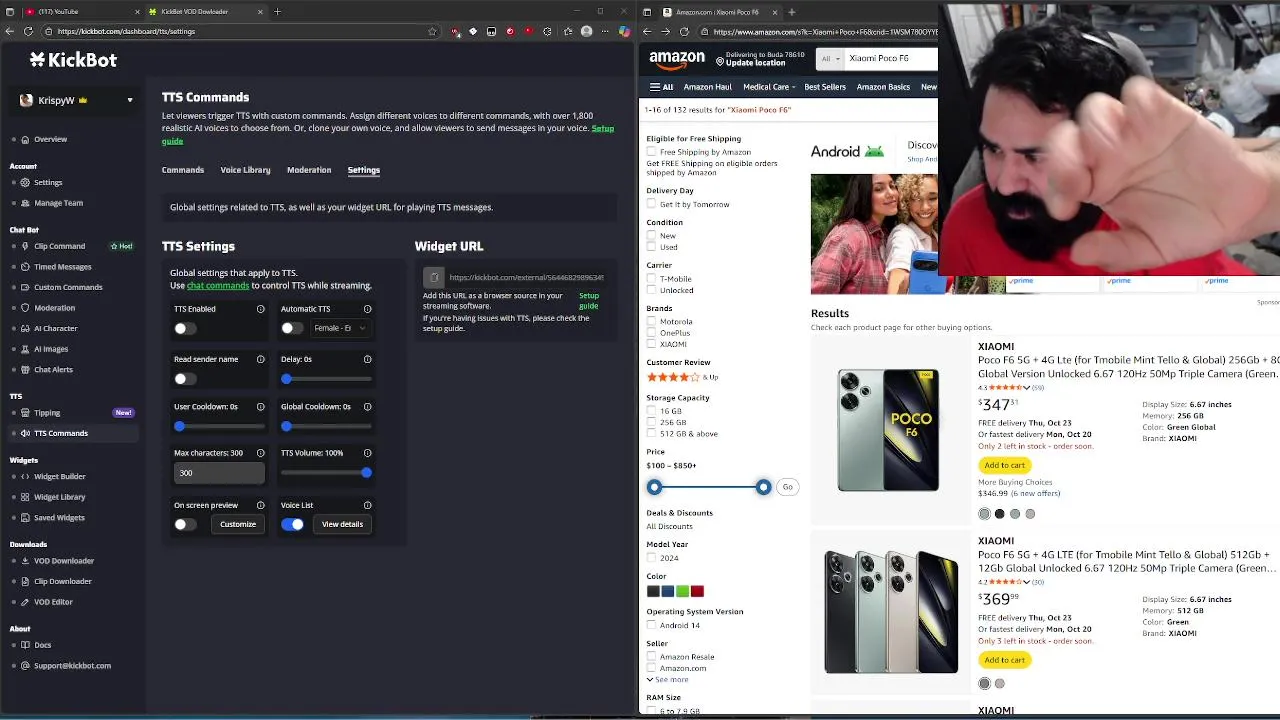Viewport: 1280px width, 720px height.
Task: Check Get It by Tomorrow filter
Action: (x=652, y=204)
